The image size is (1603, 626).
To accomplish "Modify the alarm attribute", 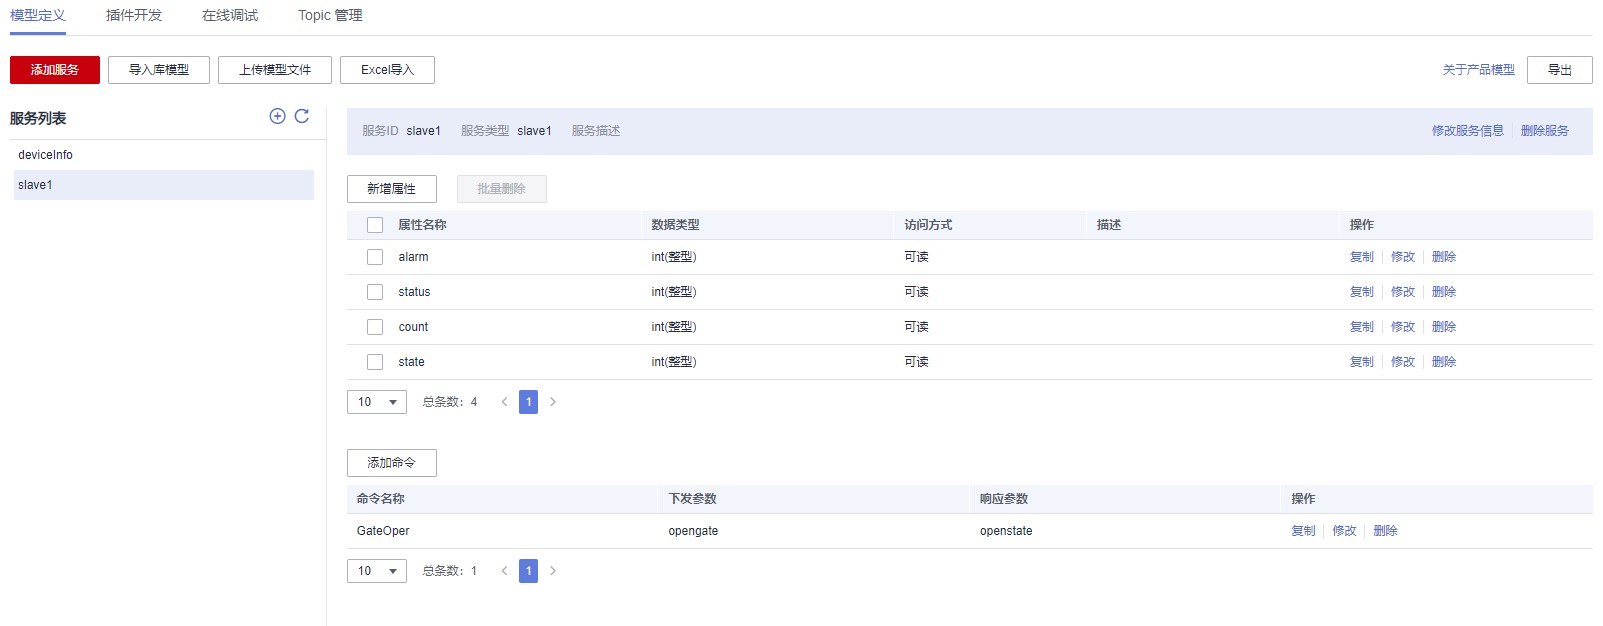I will click(1403, 257).
